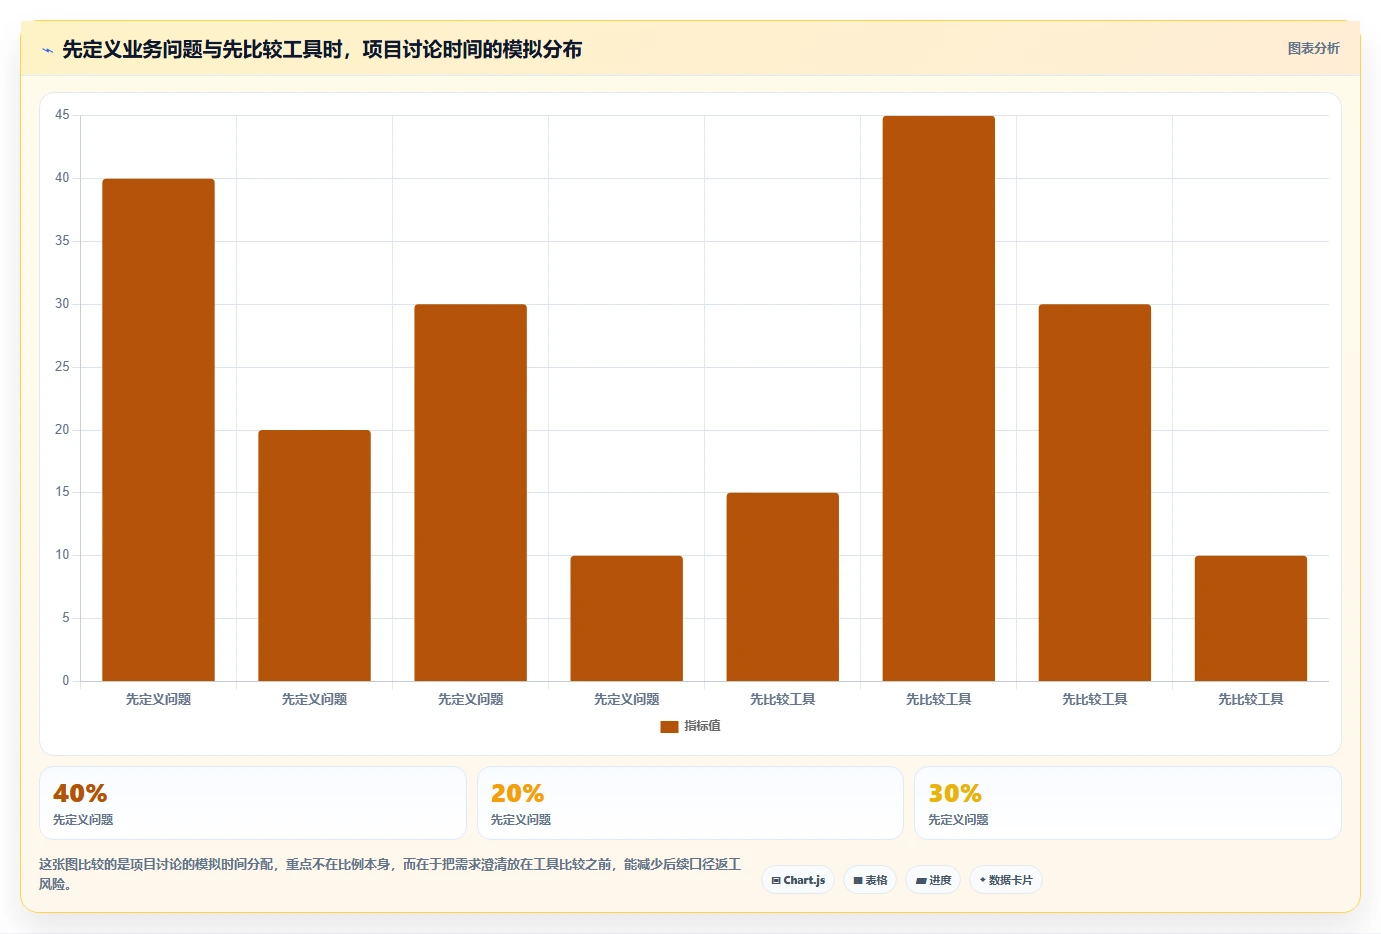Click the 先定义问题 caption under 40%
This screenshot has width=1381, height=934.
pyautogui.click(x=83, y=820)
